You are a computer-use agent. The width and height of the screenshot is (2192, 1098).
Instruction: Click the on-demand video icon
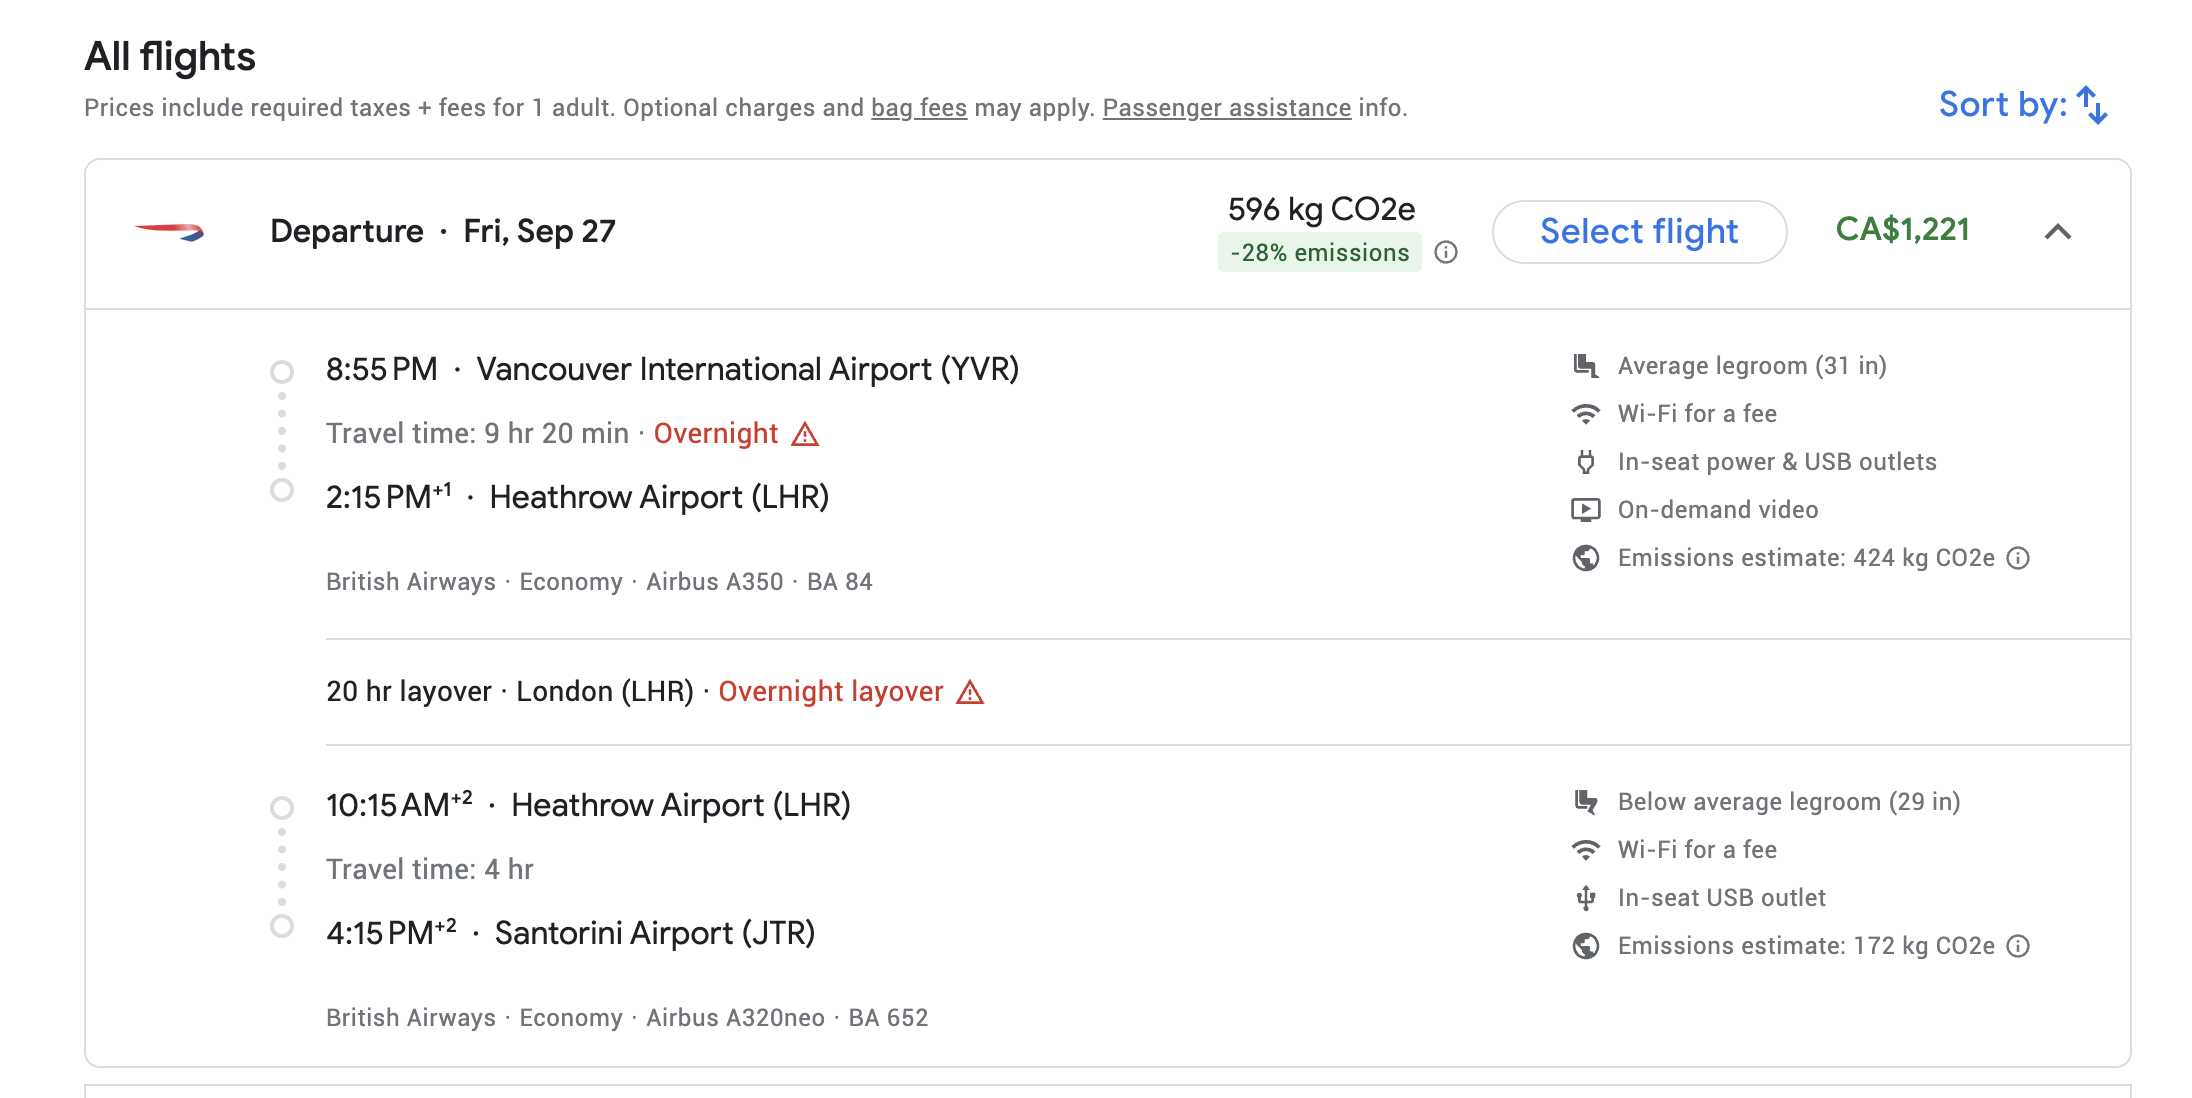pyautogui.click(x=1586, y=510)
